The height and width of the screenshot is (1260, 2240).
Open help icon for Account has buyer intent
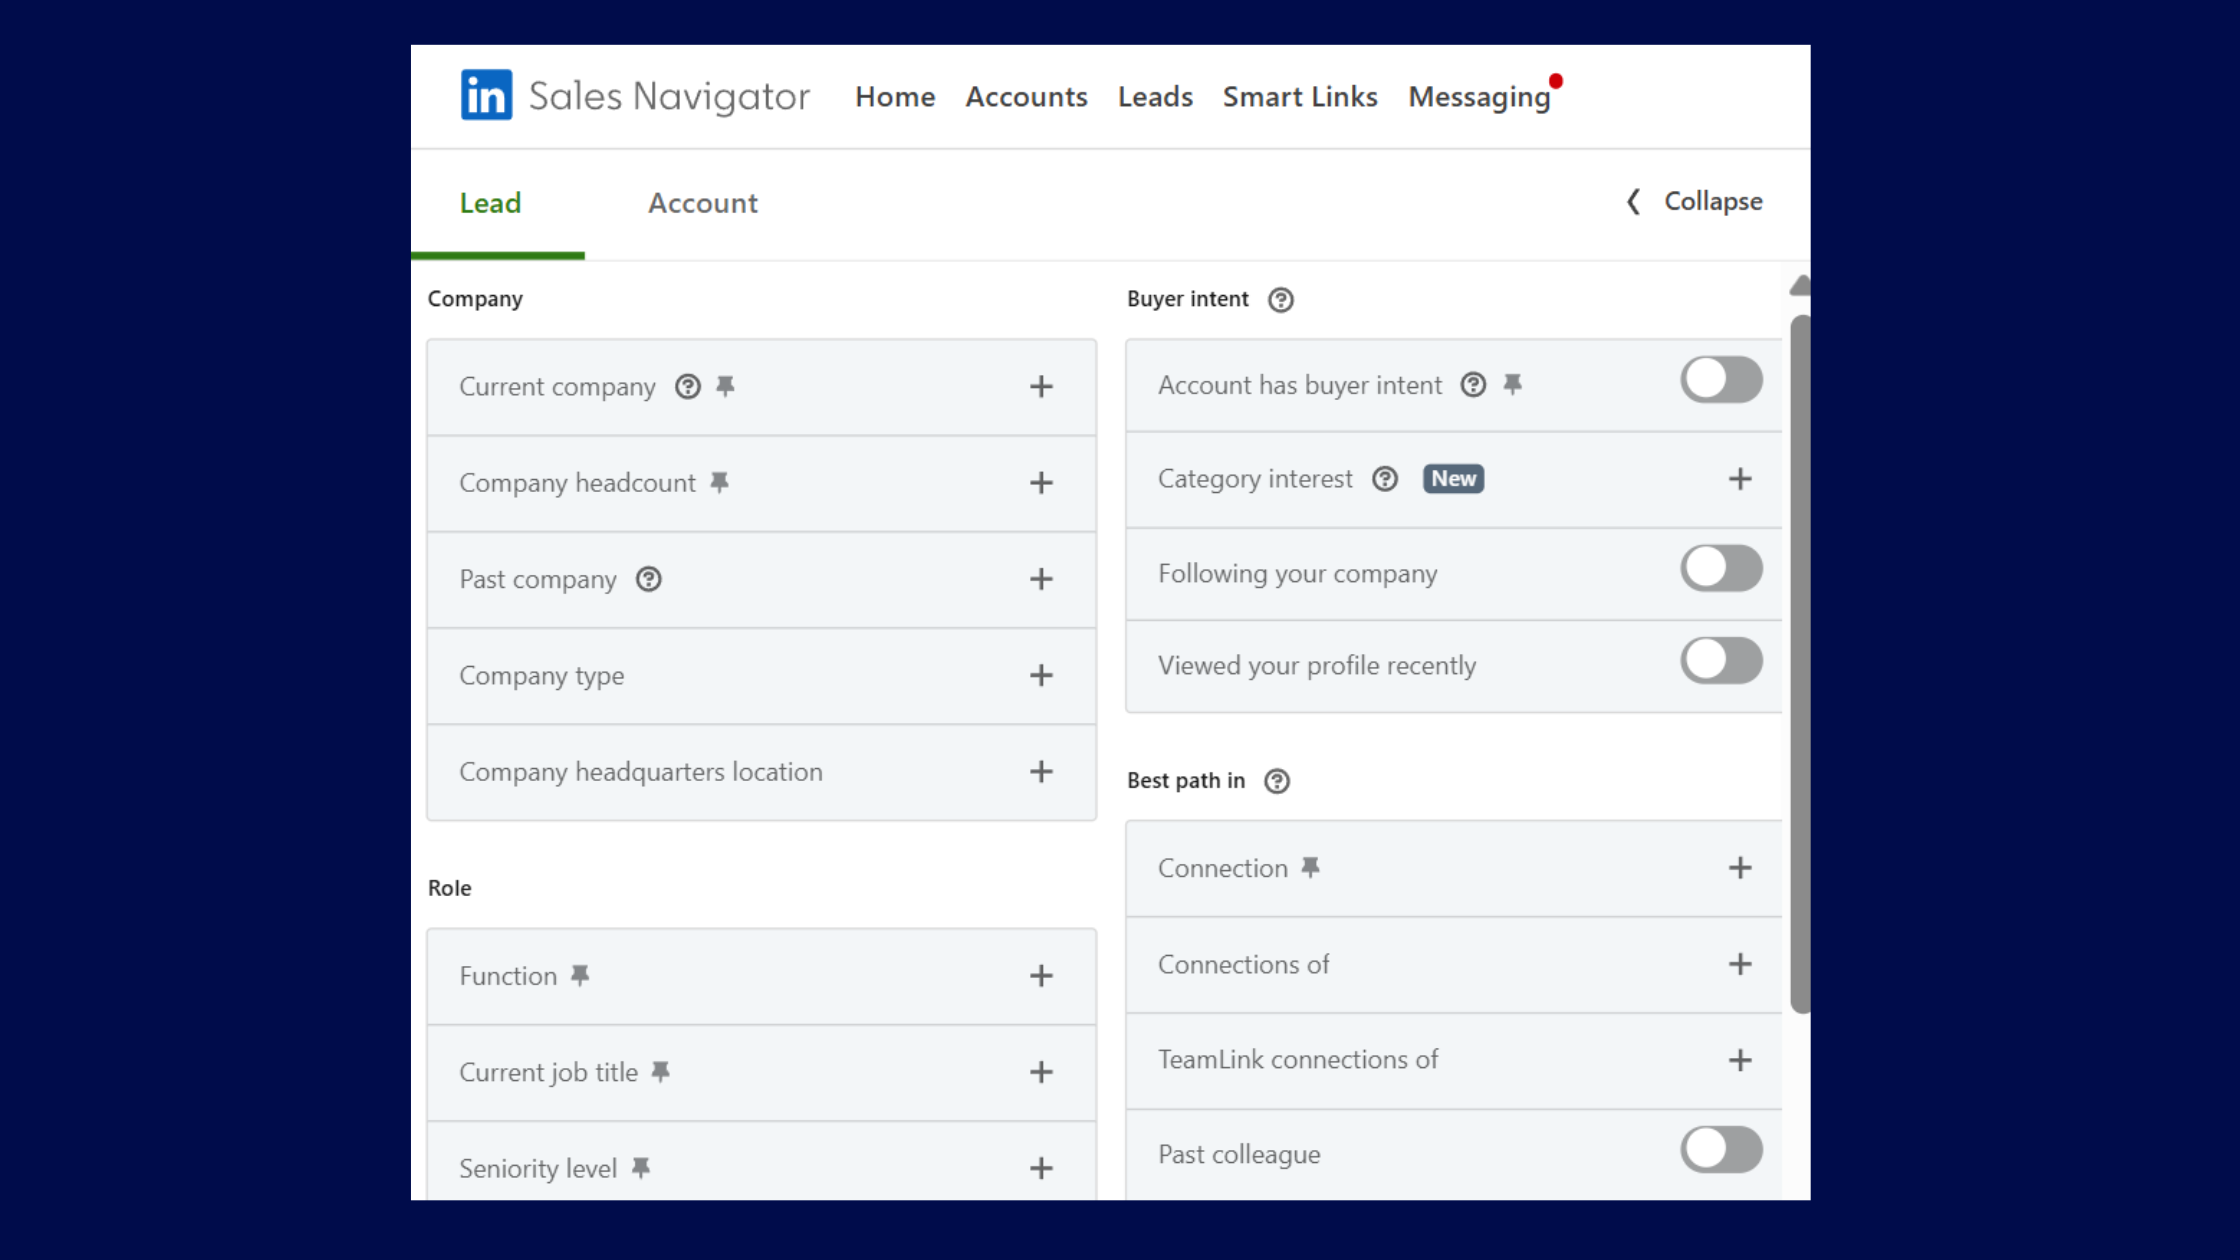point(1472,384)
